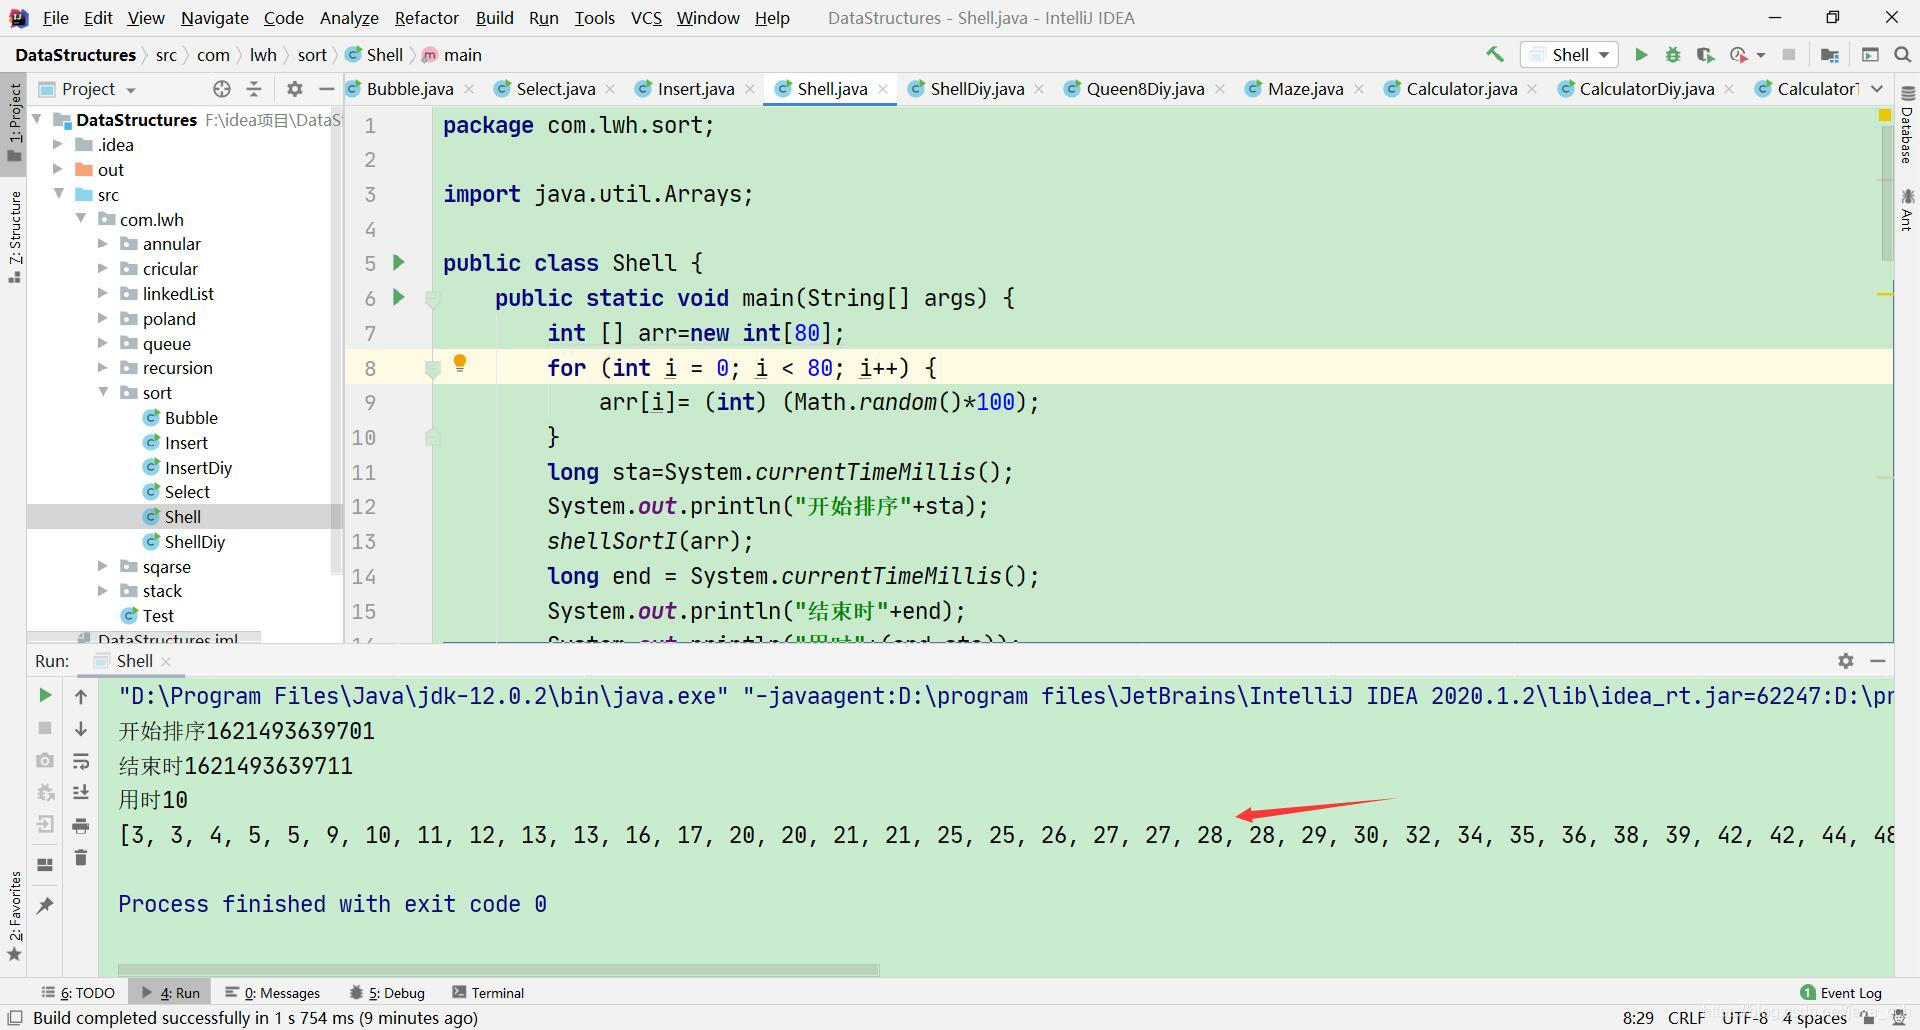The image size is (1920, 1030).
Task: Select Test class in project tree
Action: coord(158,616)
